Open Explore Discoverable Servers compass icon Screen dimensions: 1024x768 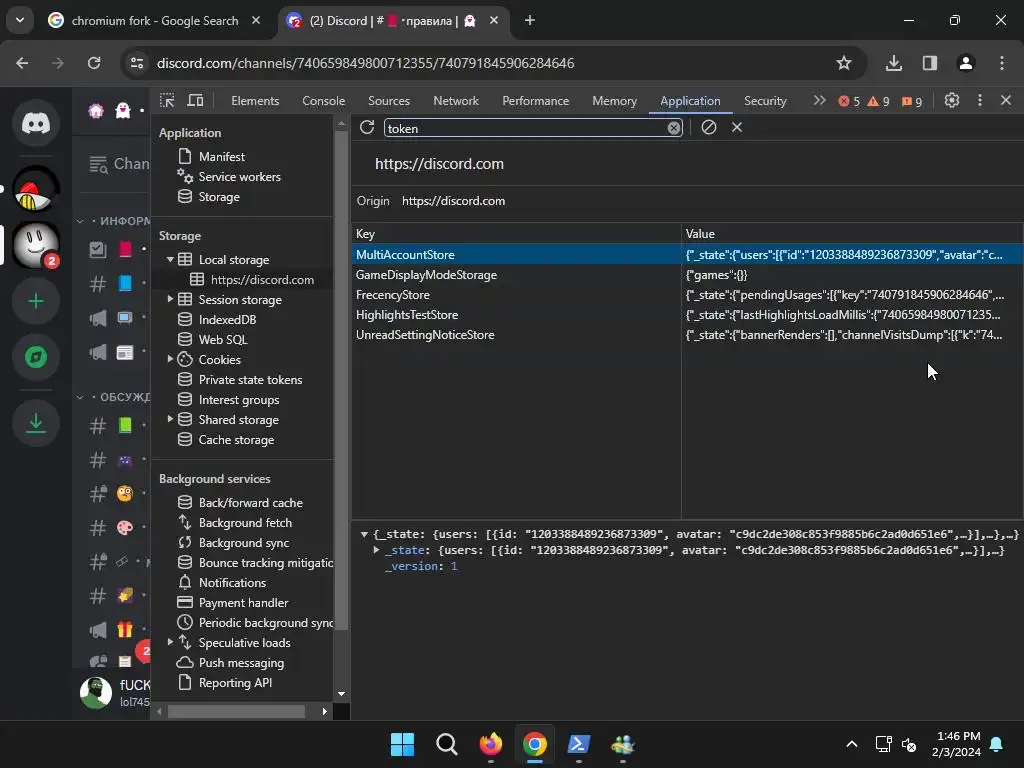[x=36, y=357]
